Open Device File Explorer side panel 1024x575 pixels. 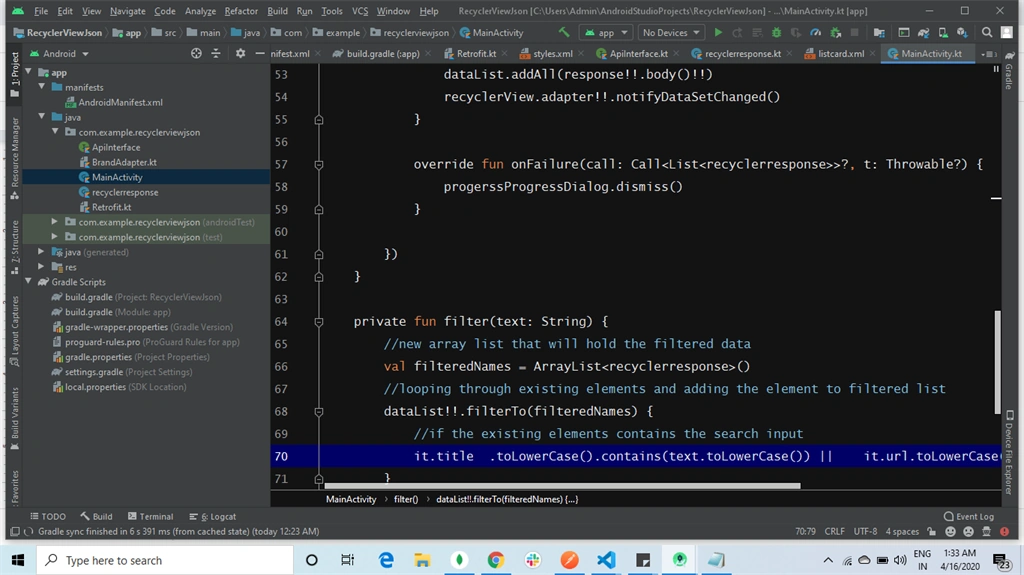coord(1010,451)
